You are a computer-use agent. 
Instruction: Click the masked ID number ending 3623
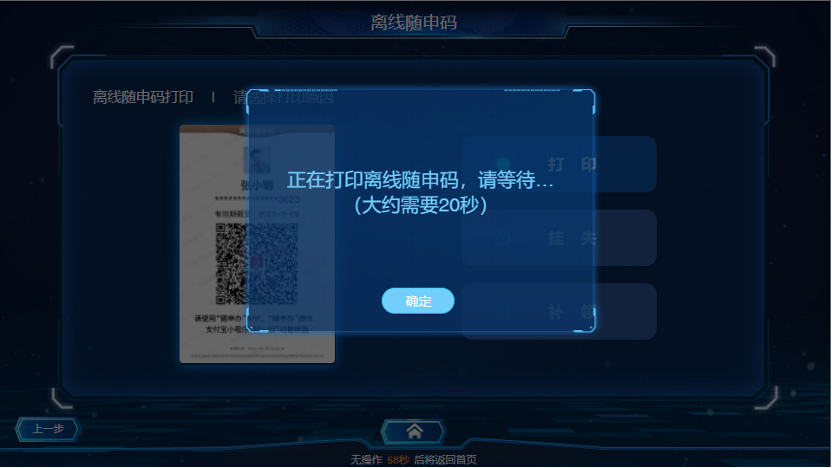coord(257,200)
